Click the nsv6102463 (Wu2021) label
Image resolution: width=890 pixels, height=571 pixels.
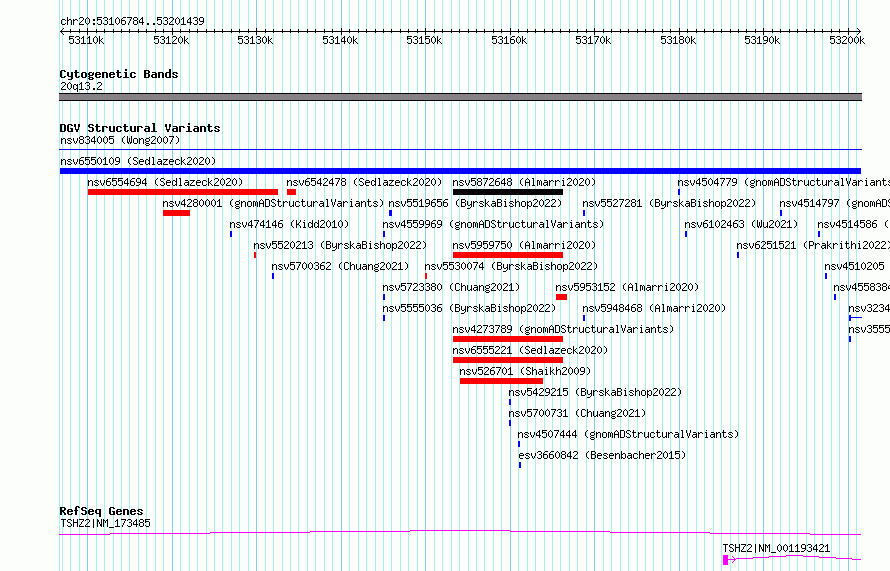(741, 224)
